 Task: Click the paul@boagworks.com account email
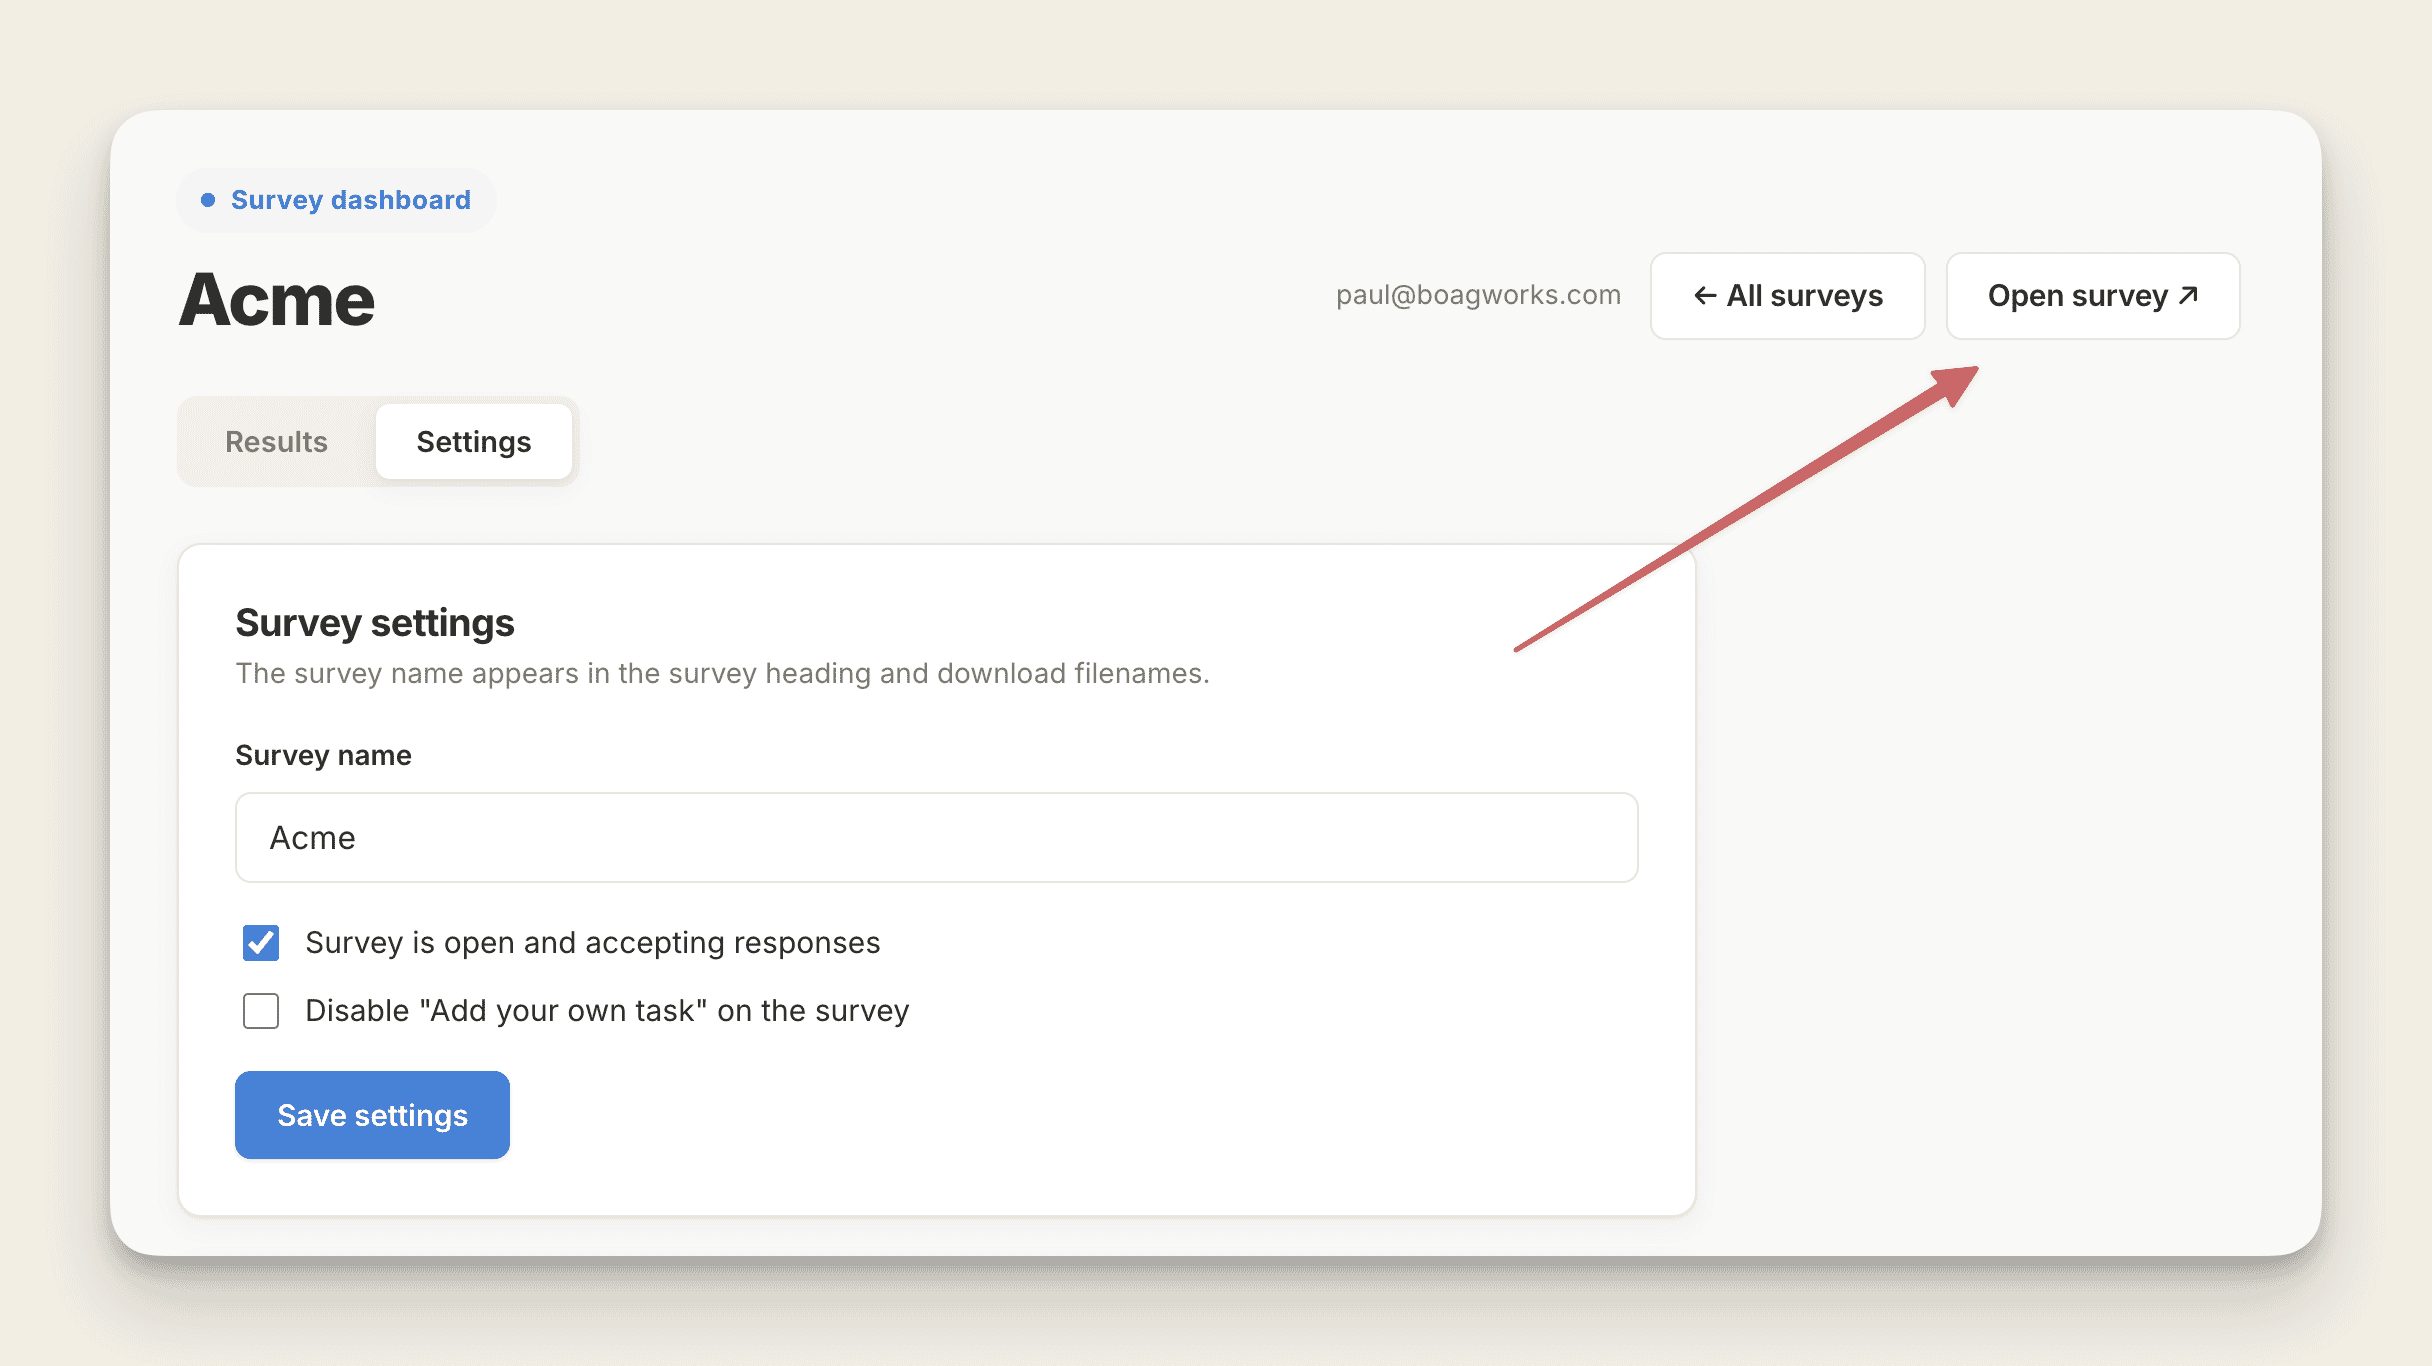(1478, 295)
